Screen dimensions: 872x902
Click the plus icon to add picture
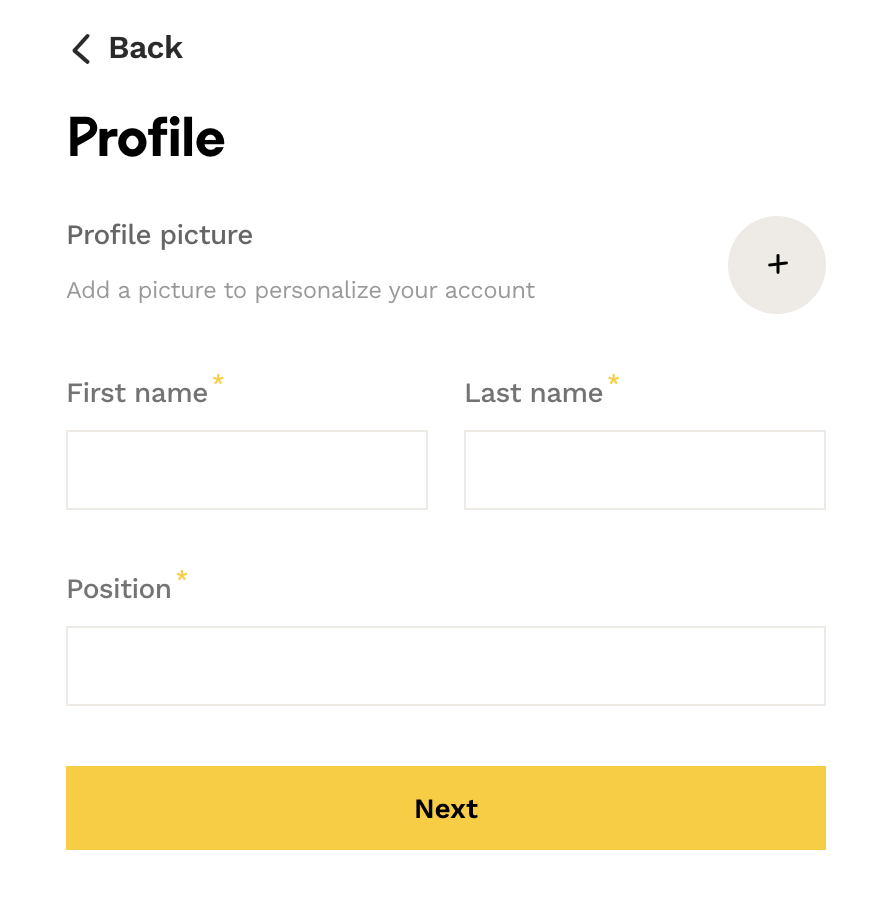pos(777,264)
